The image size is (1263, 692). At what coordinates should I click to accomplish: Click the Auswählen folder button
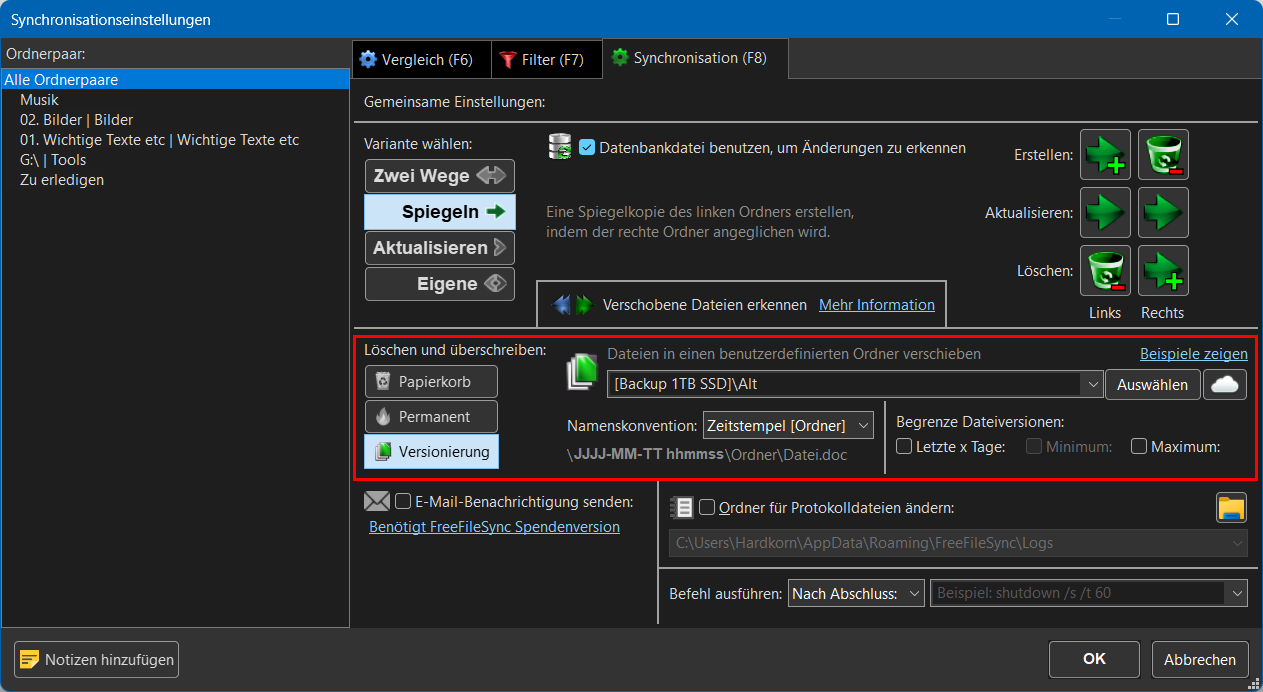[x=1152, y=385]
